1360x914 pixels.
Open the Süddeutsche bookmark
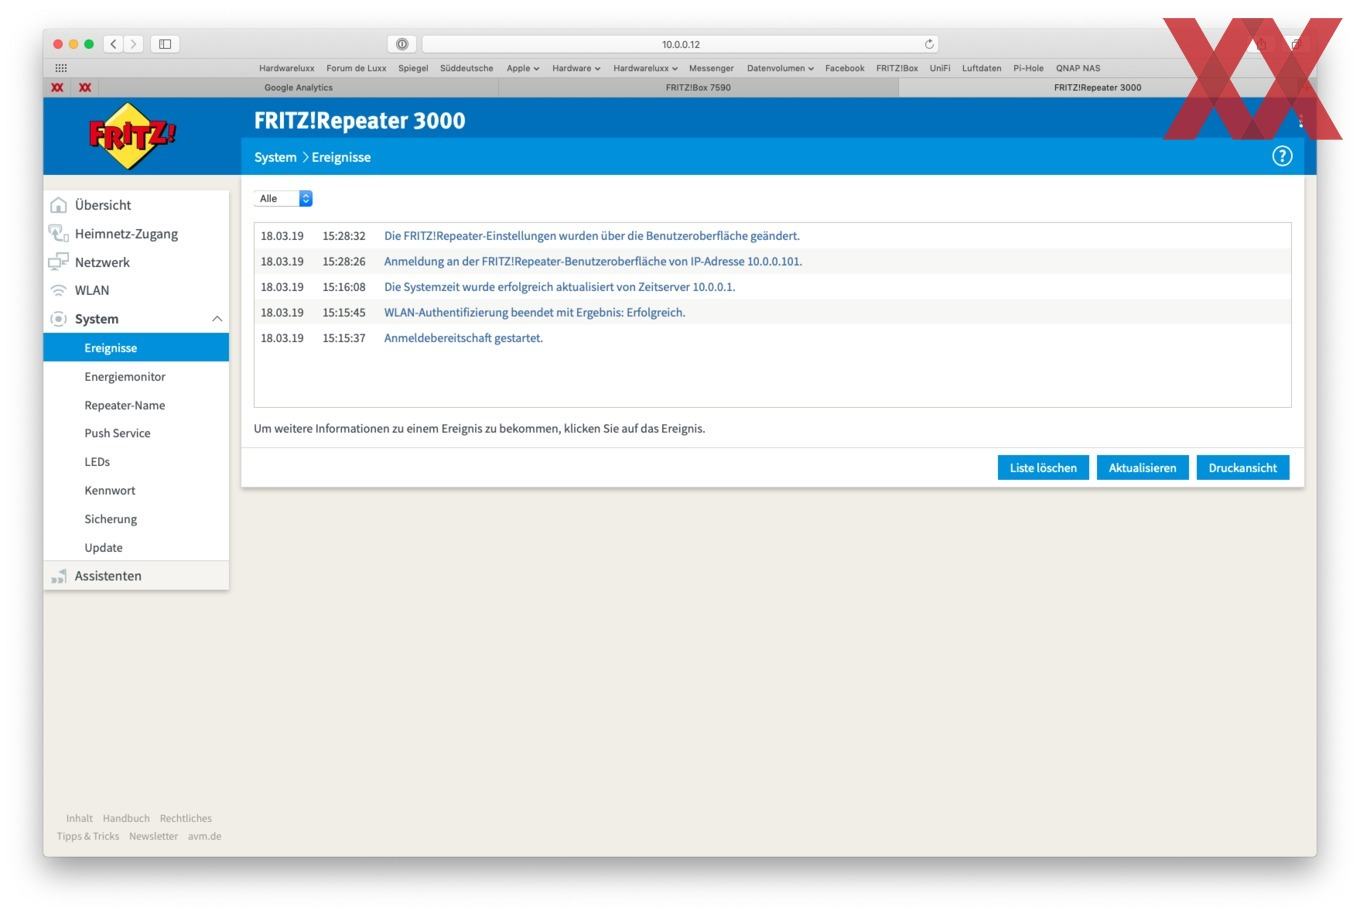click(x=466, y=68)
